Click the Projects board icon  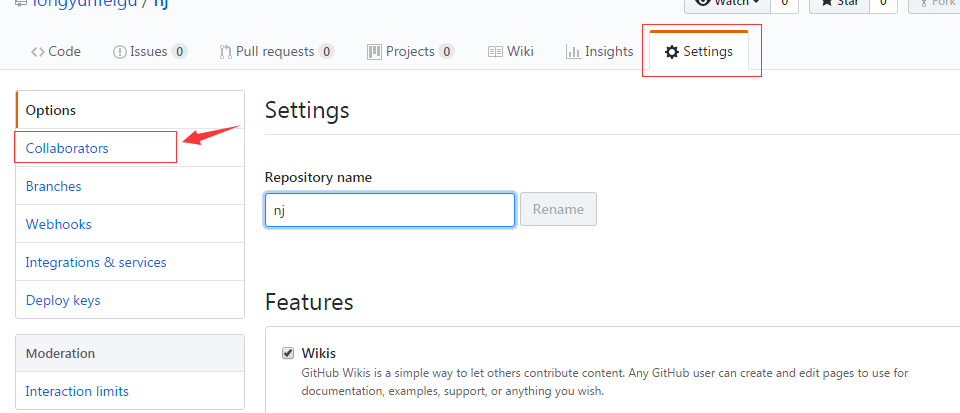(374, 52)
